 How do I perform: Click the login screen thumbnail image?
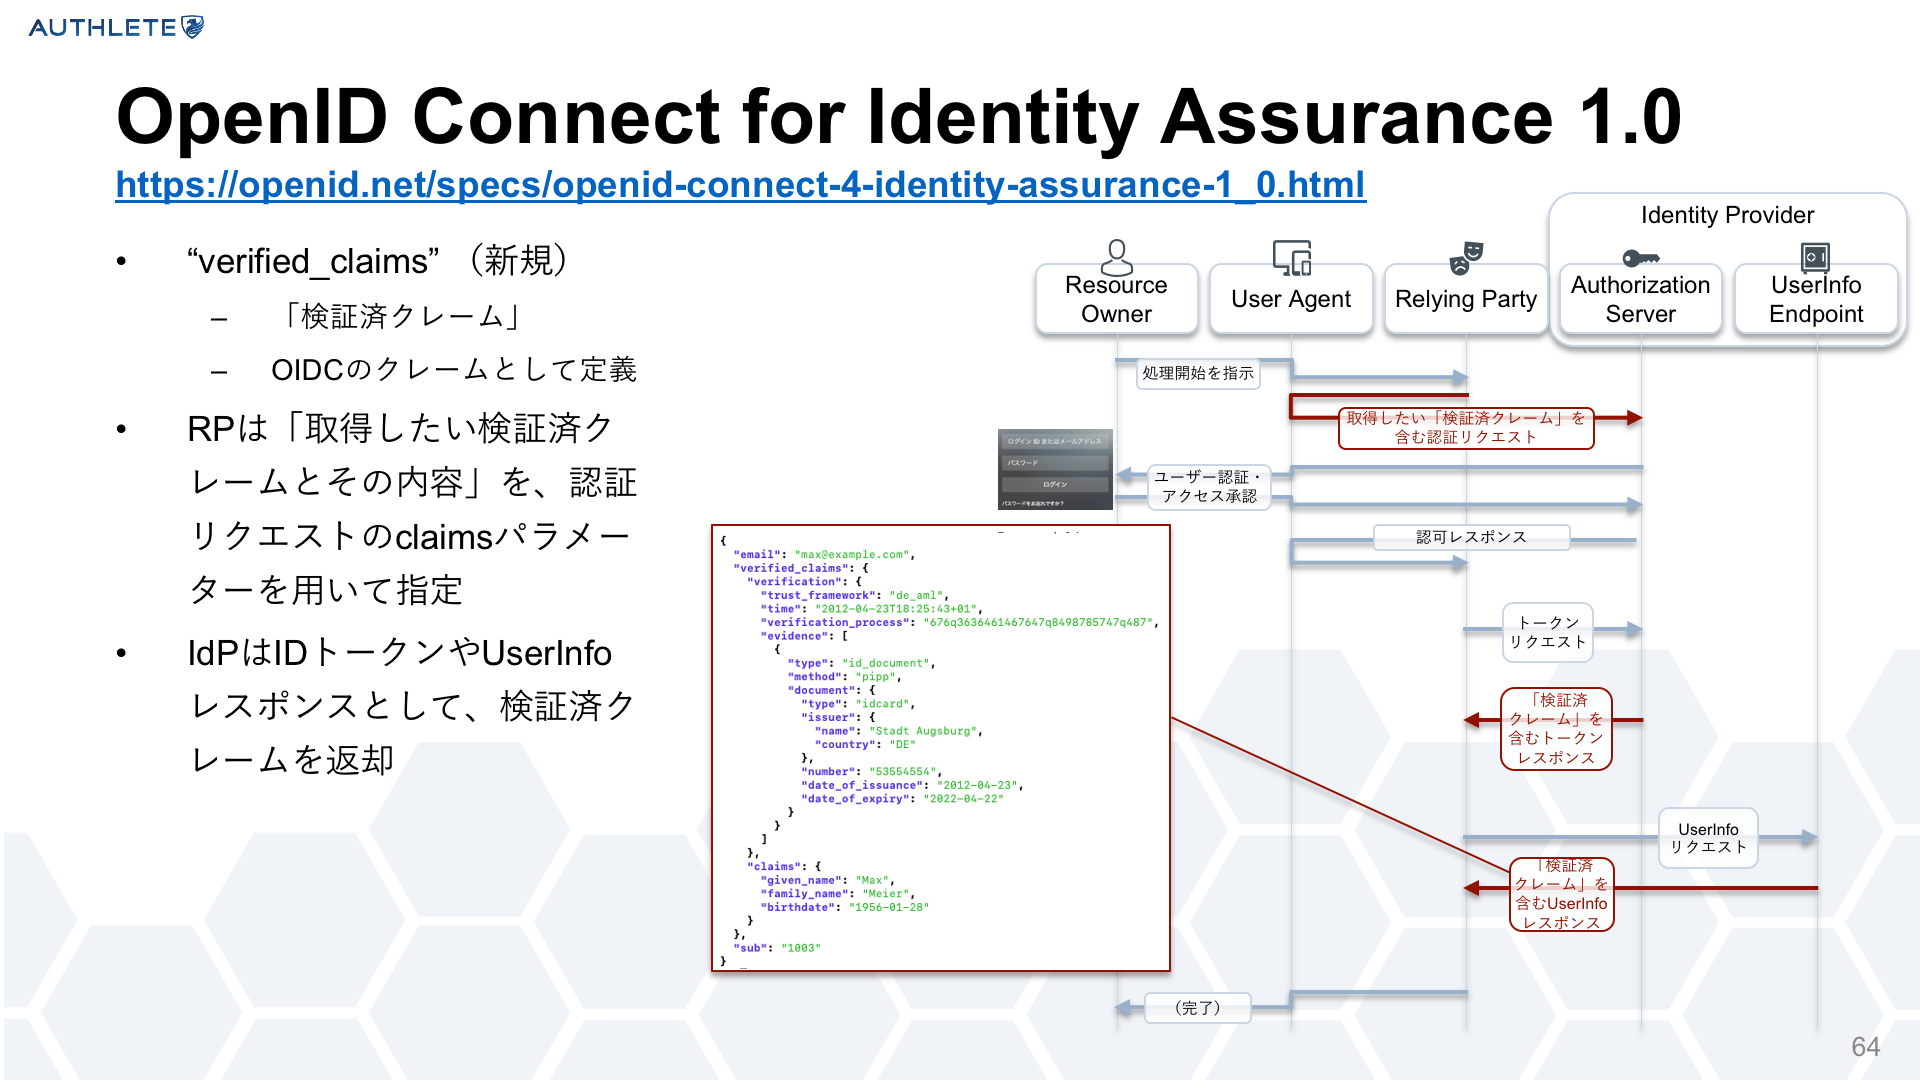(1055, 469)
